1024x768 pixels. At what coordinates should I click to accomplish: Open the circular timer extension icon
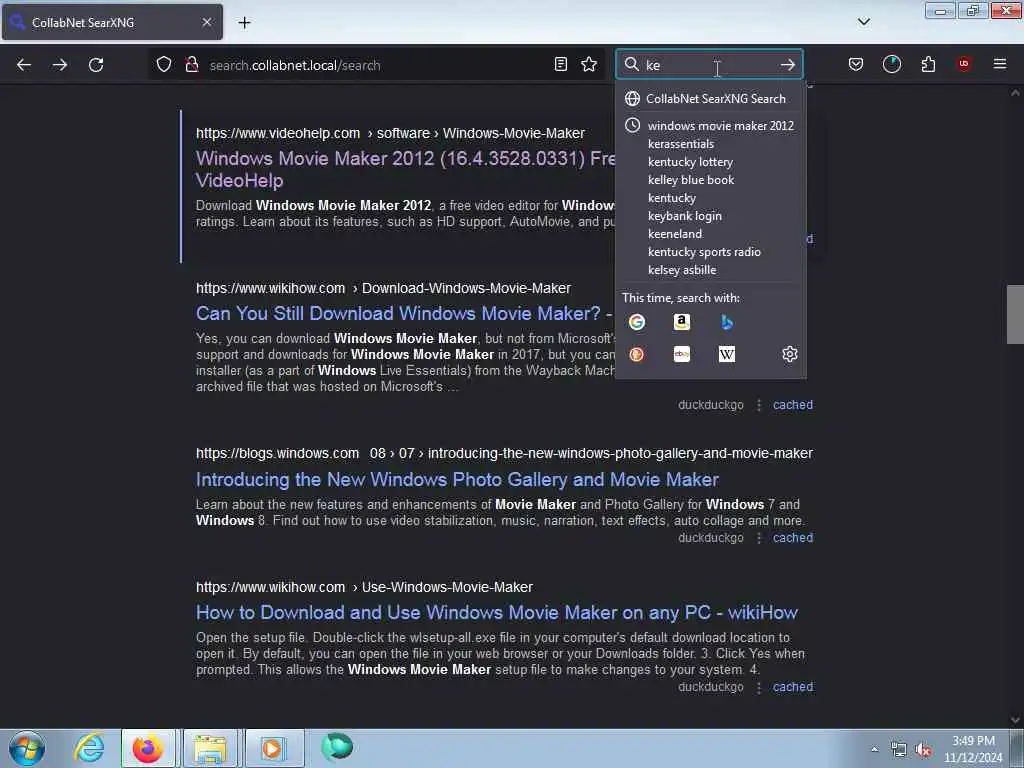click(x=891, y=64)
